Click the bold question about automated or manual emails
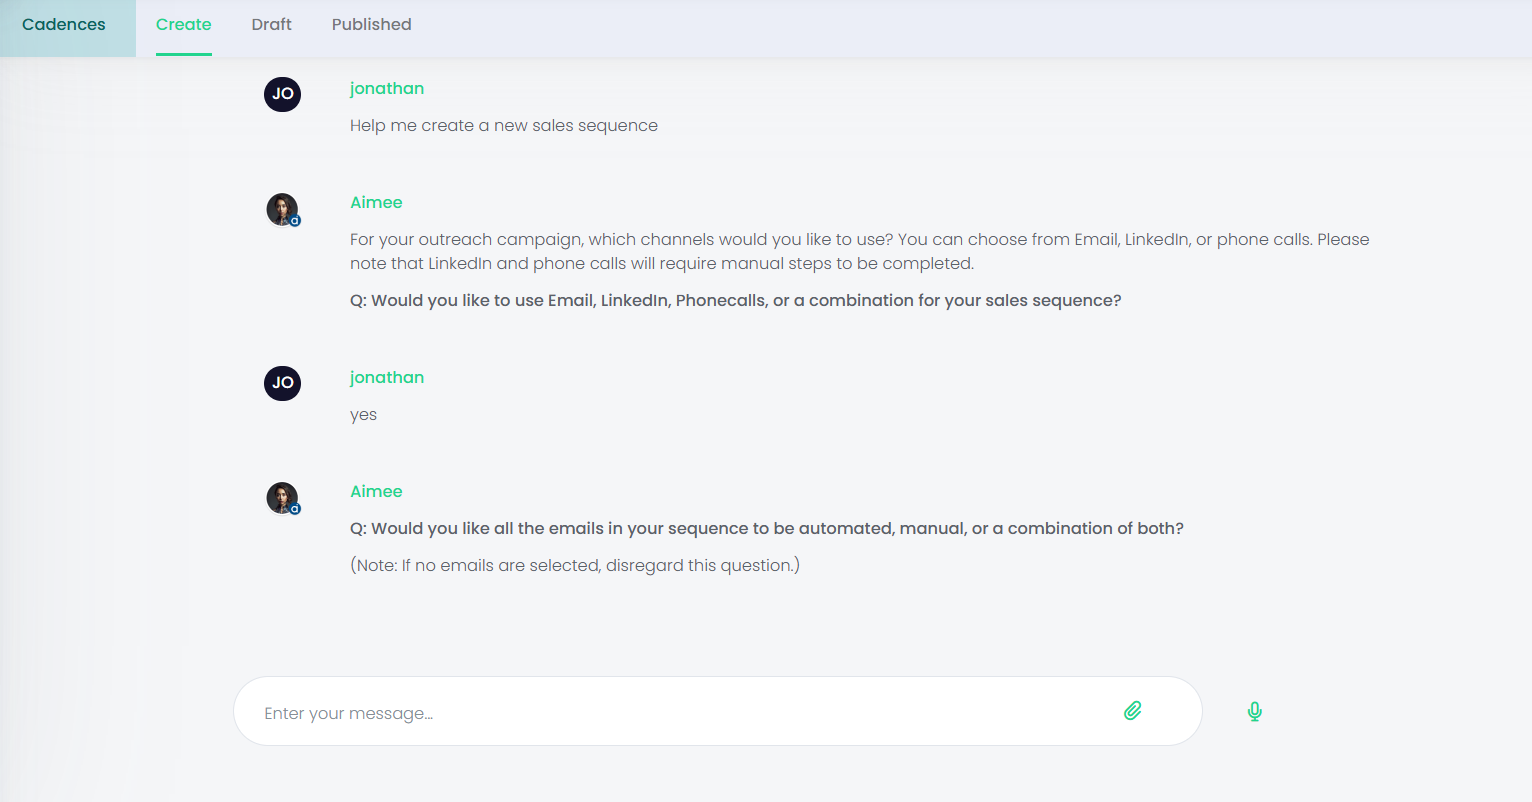The height and width of the screenshot is (802, 1532). pyautogui.click(x=767, y=529)
